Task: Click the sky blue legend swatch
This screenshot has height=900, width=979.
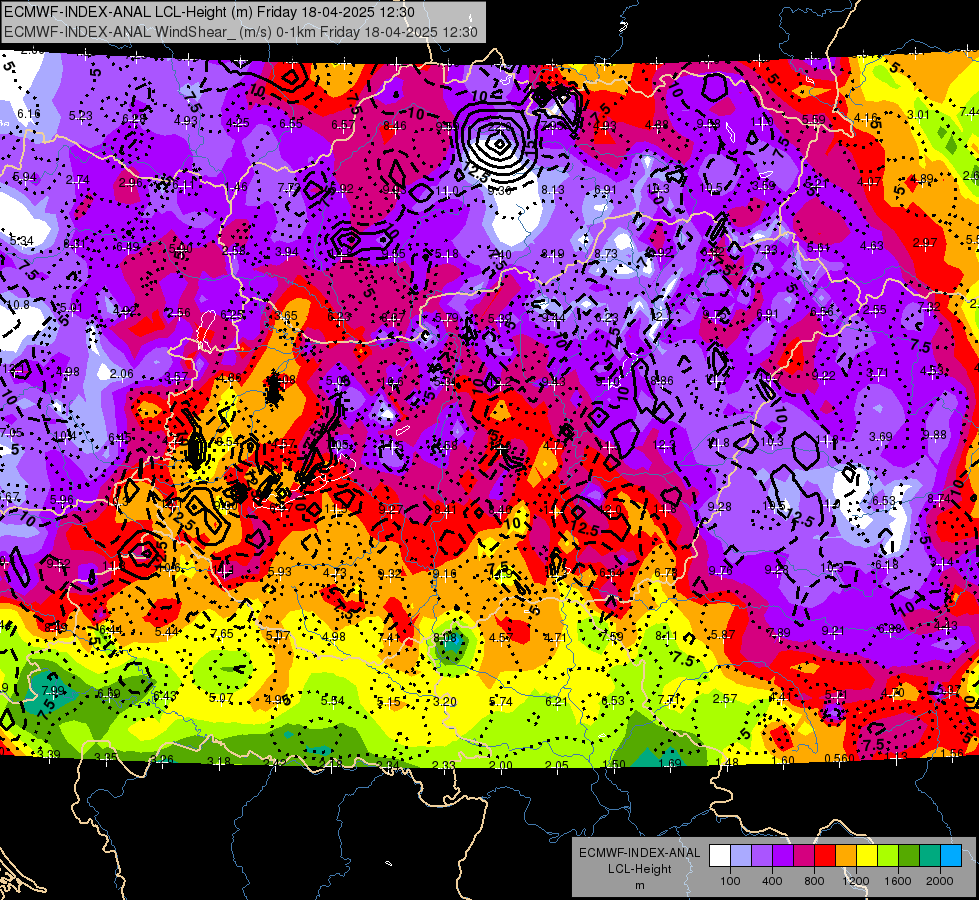Action: [x=951, y=856]
